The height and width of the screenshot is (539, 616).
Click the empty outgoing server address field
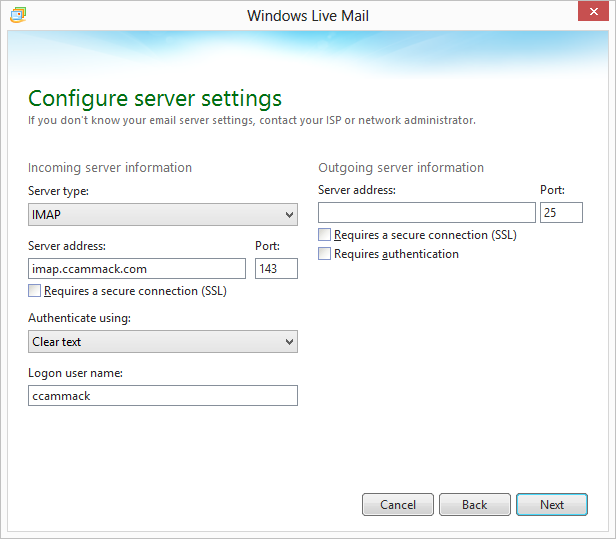427,213
